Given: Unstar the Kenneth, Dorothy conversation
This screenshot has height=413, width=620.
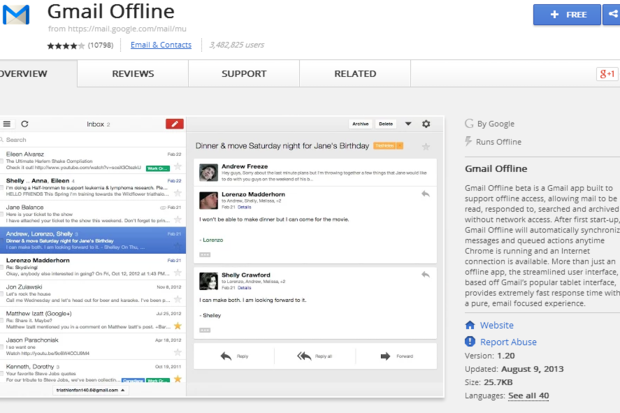Looking at the screenshot, I should [178, 379].
